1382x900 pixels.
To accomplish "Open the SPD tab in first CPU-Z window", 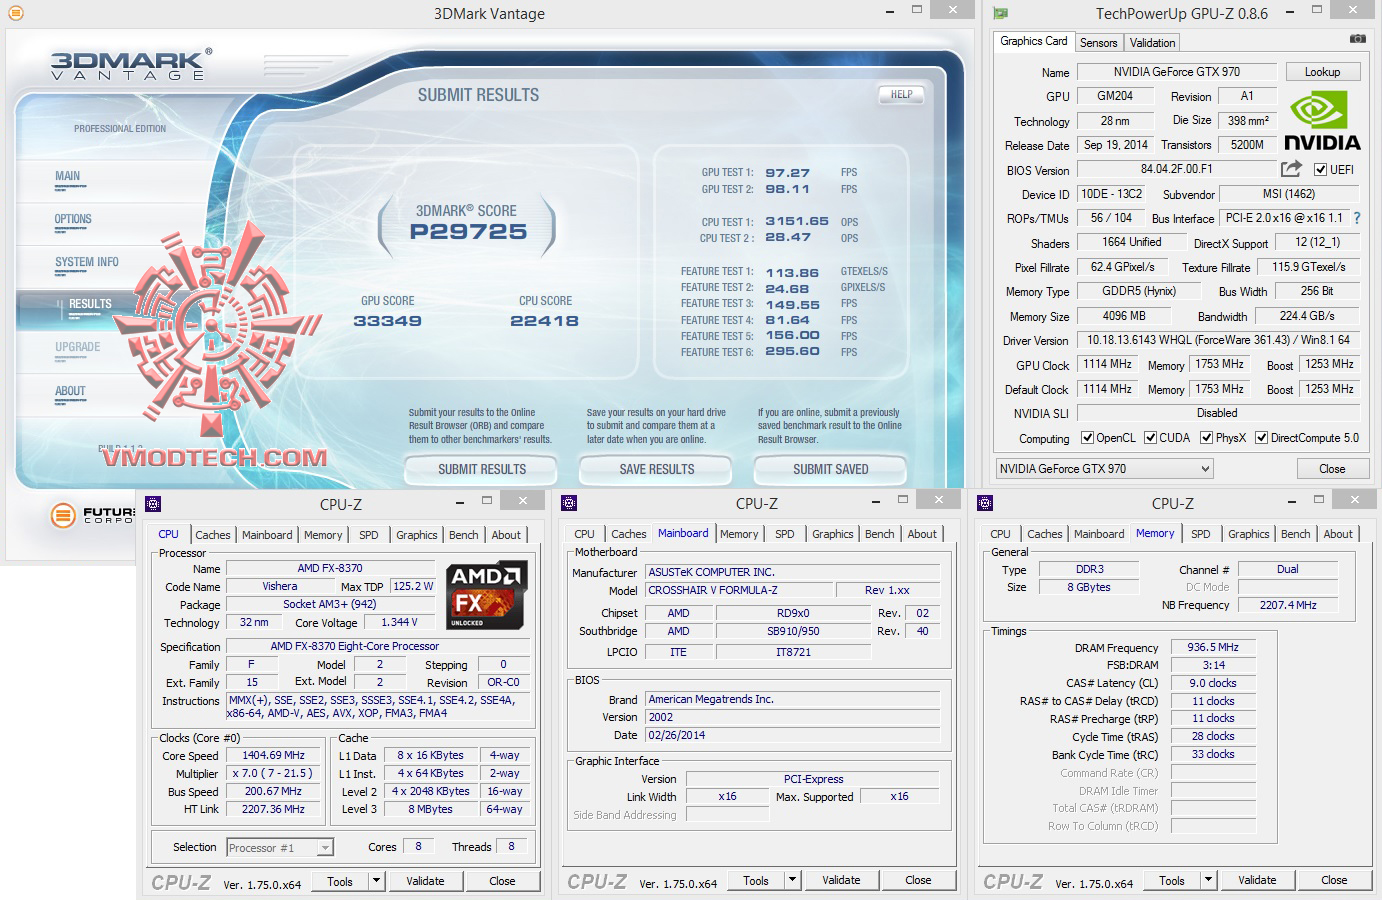I will tap(369, 535).
